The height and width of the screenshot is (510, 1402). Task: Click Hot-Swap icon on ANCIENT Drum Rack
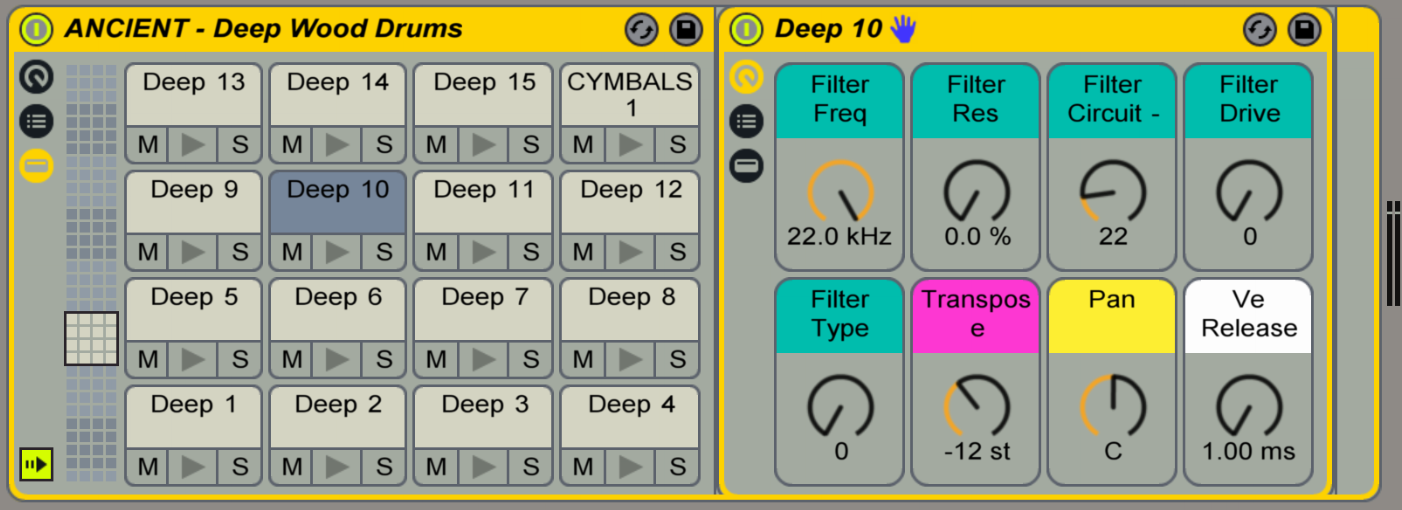pyautogui.click(x=641, y=30)
